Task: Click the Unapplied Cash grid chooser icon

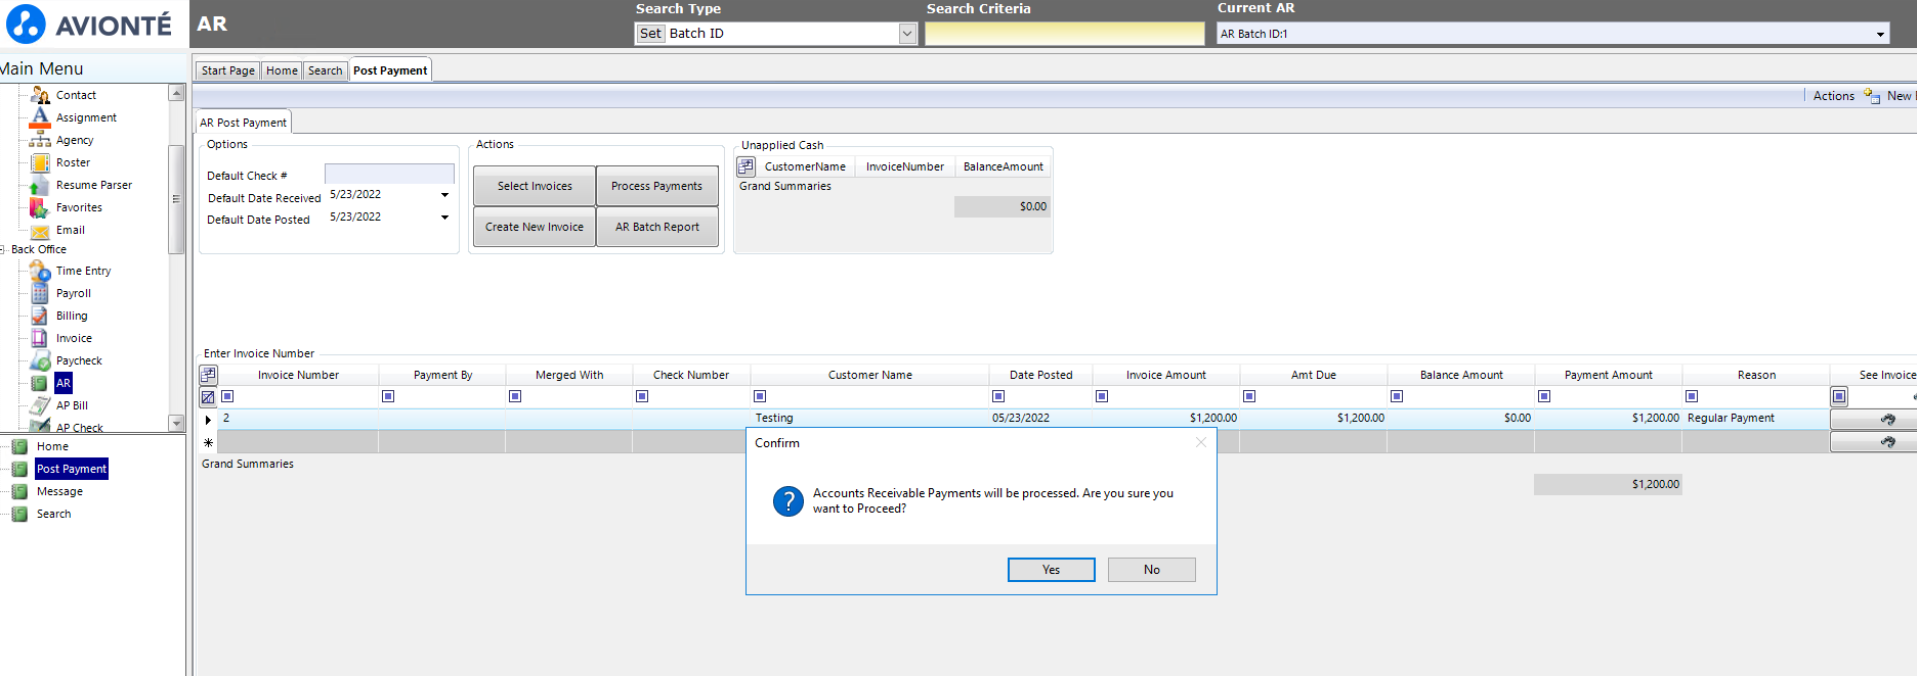Action: (x=746, y=167)
